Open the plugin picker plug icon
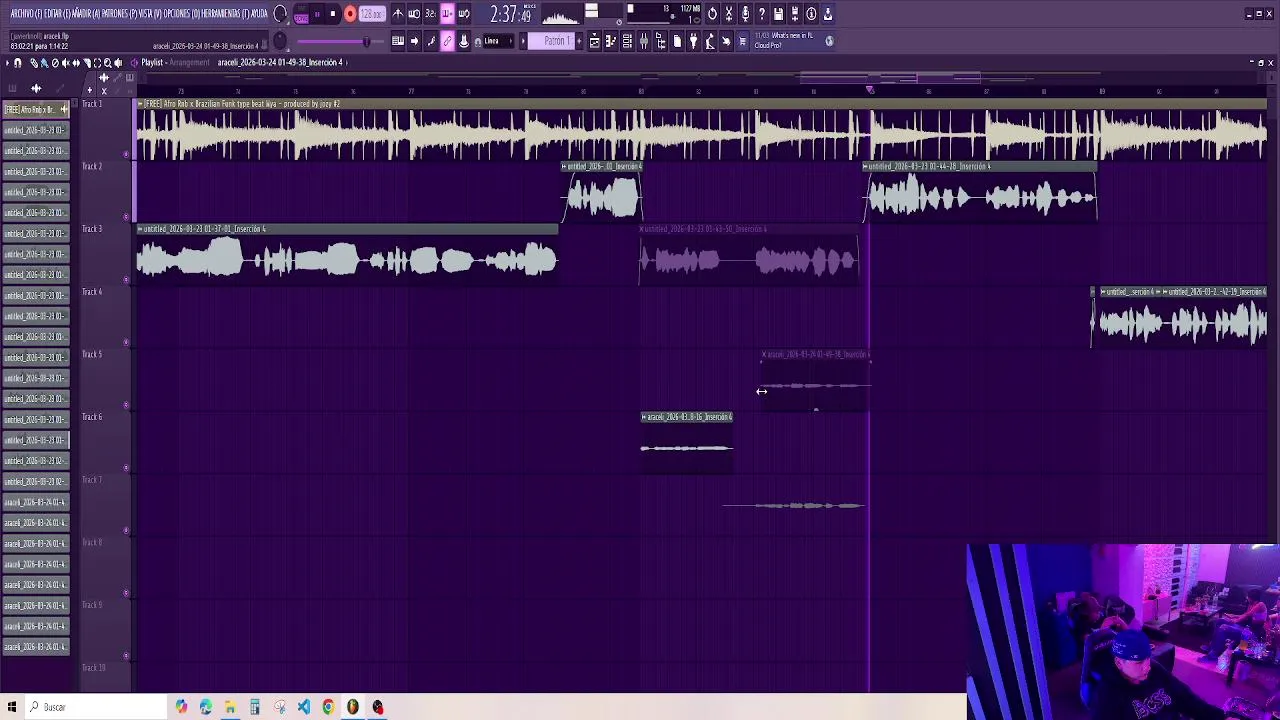 tap(693, 41)
